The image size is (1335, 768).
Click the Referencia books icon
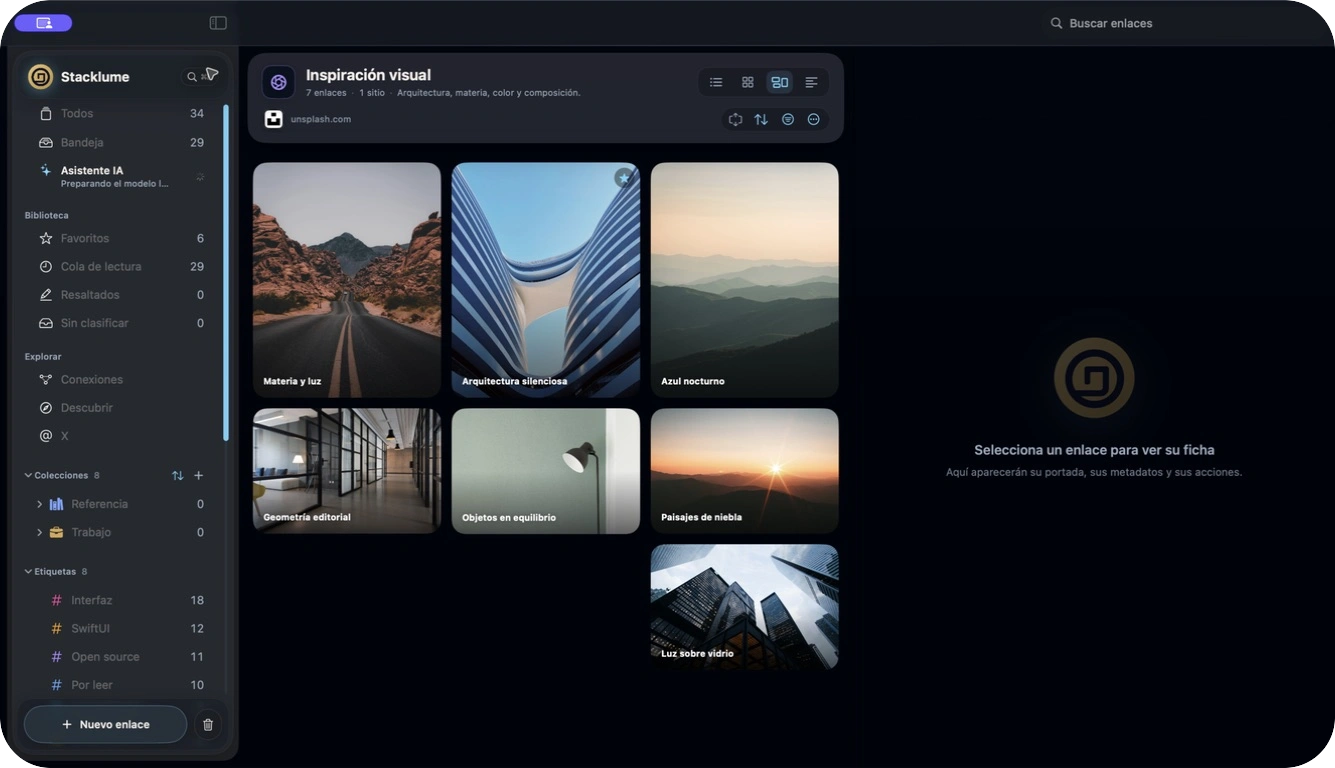point(56,504)
